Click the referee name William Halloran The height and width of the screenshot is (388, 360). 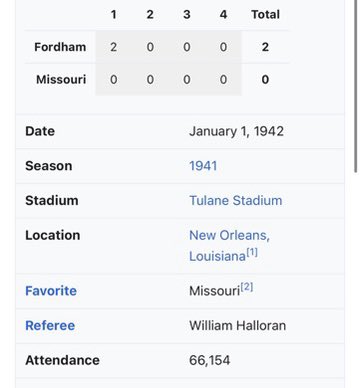coord(237,326)
